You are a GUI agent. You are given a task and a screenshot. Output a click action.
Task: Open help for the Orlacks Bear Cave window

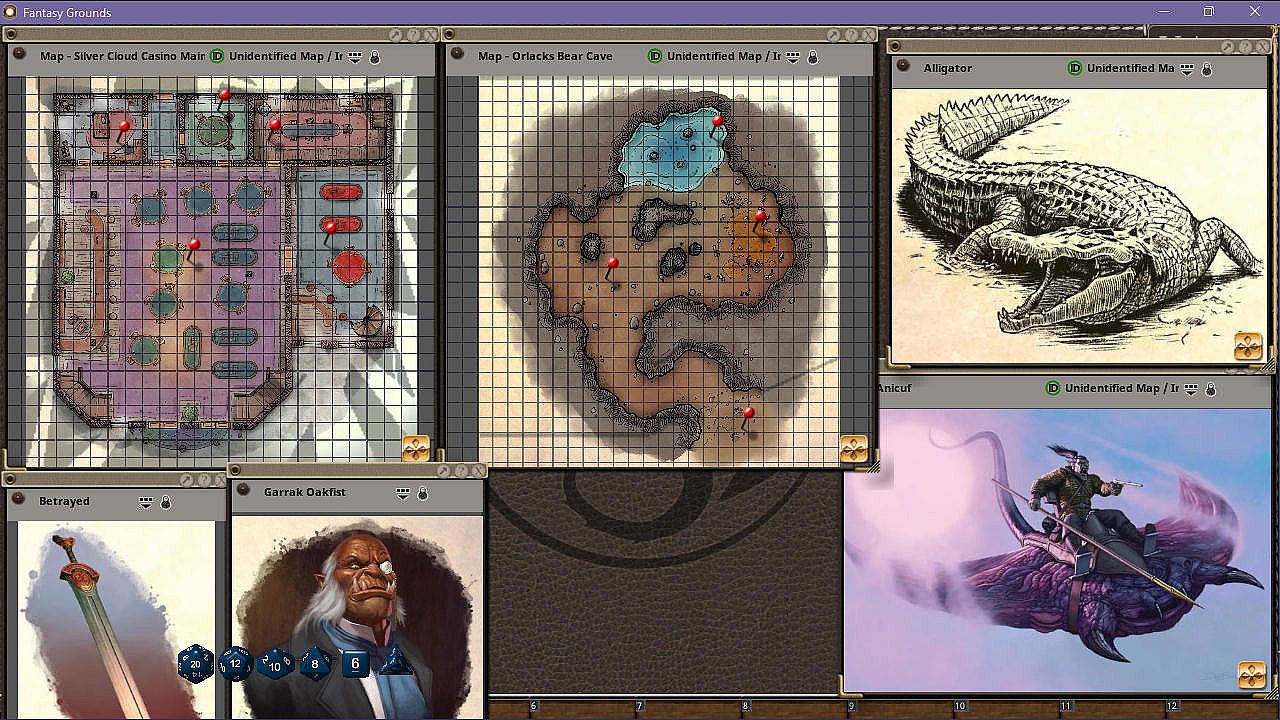pyautogui.click(x=851, y=35)
